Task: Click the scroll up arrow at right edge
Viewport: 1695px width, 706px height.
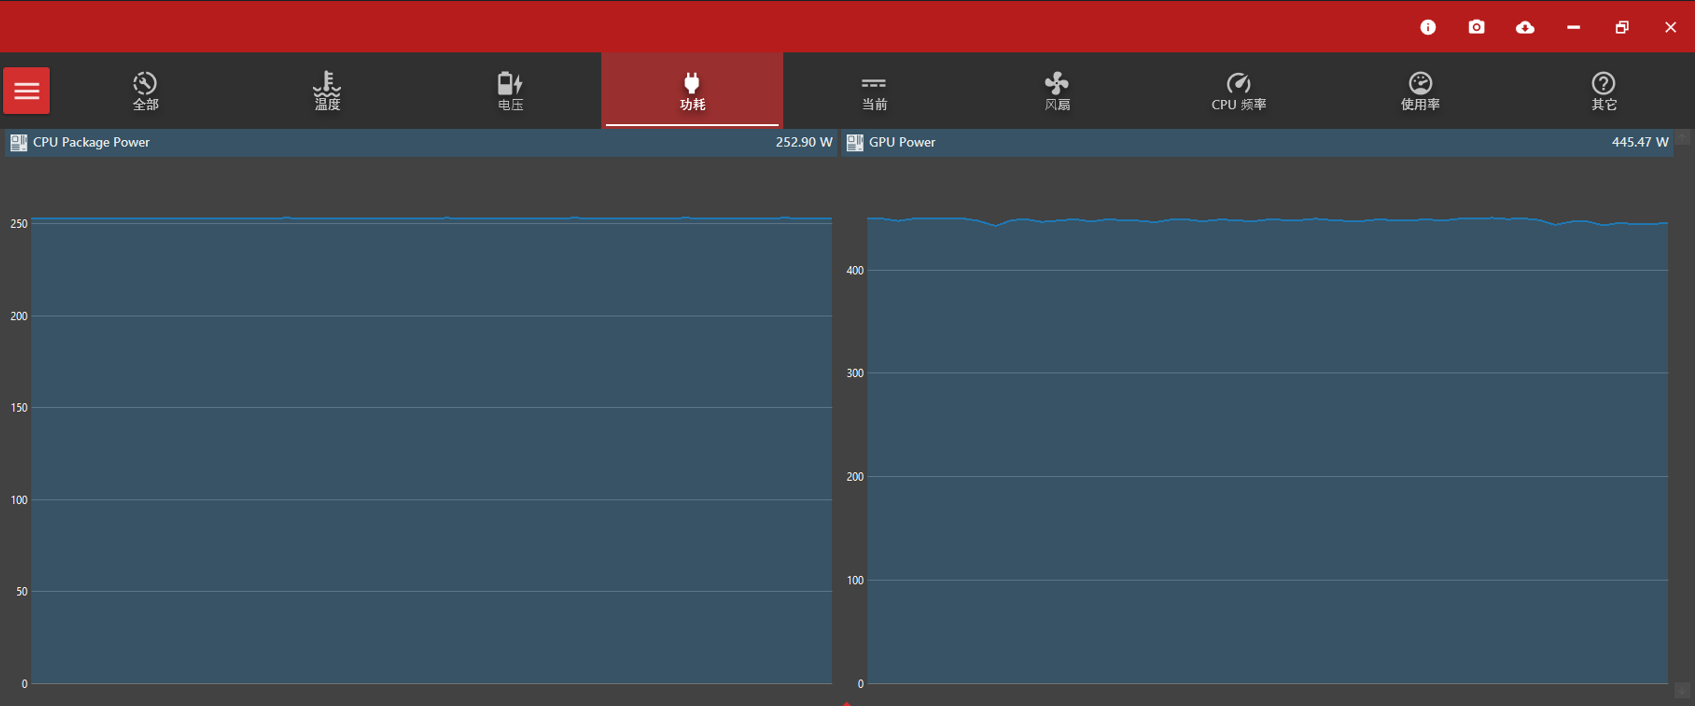Action: (1684, 139)
